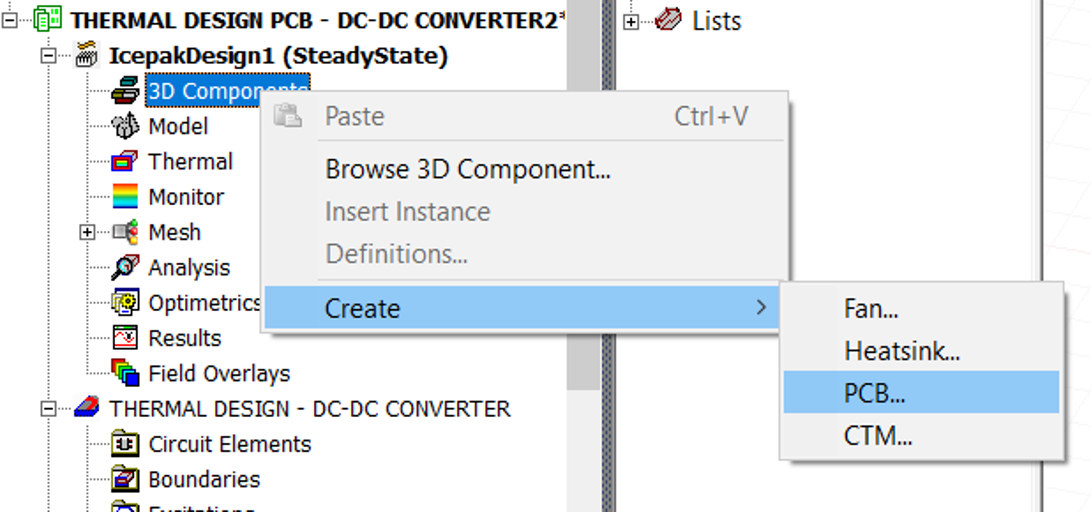The height and width of the screenshot is (512, 1092).
Task: Choose Fan... in the Create submenu
Action: coord(871,308)
